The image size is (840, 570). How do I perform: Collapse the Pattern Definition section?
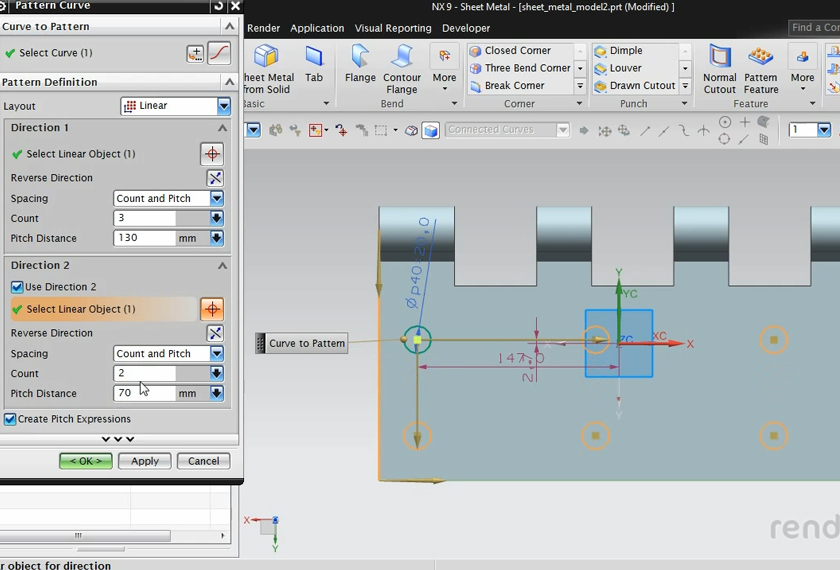click(x=229, y=82)
